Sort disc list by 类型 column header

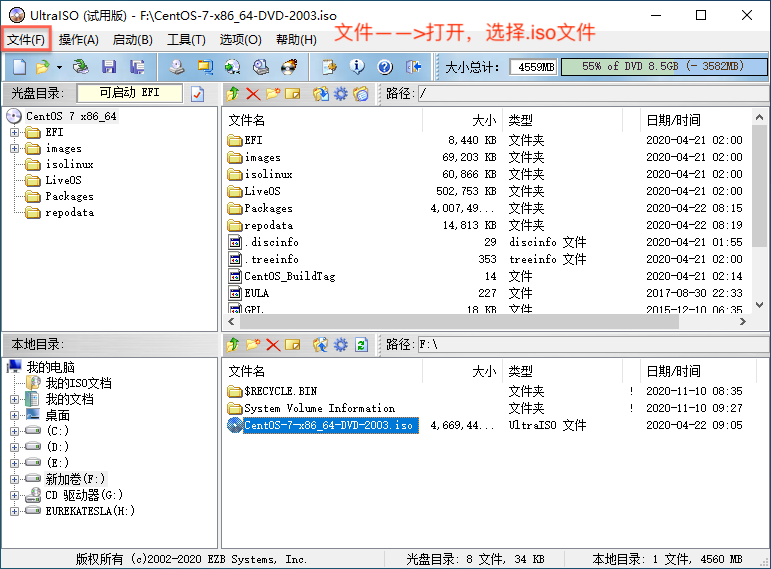click(520, 120)
